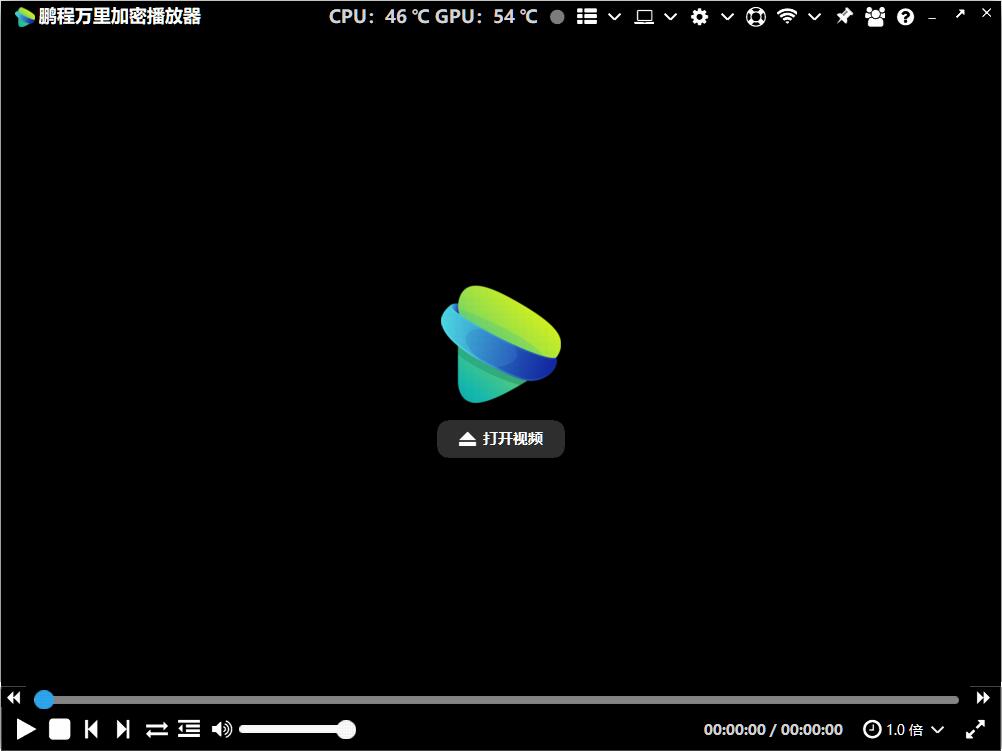Viewport: 1002px width, 751px height.
Task: Expand the settings dropdown arrow
Action: click(x=727, y=17)
